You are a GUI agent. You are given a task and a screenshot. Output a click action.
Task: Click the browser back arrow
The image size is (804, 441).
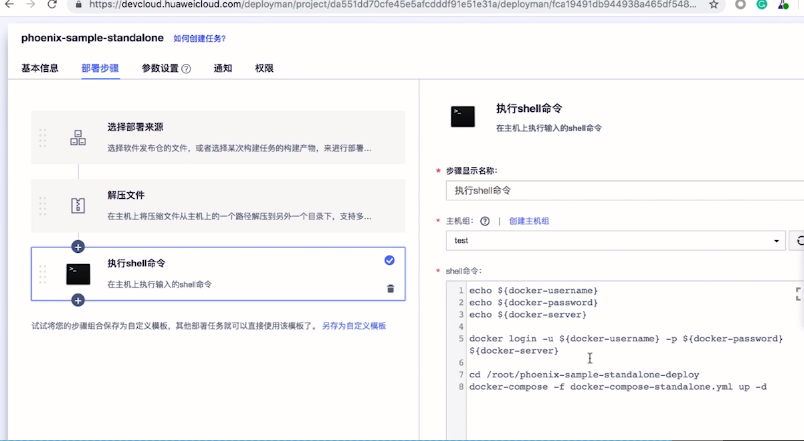9,4
